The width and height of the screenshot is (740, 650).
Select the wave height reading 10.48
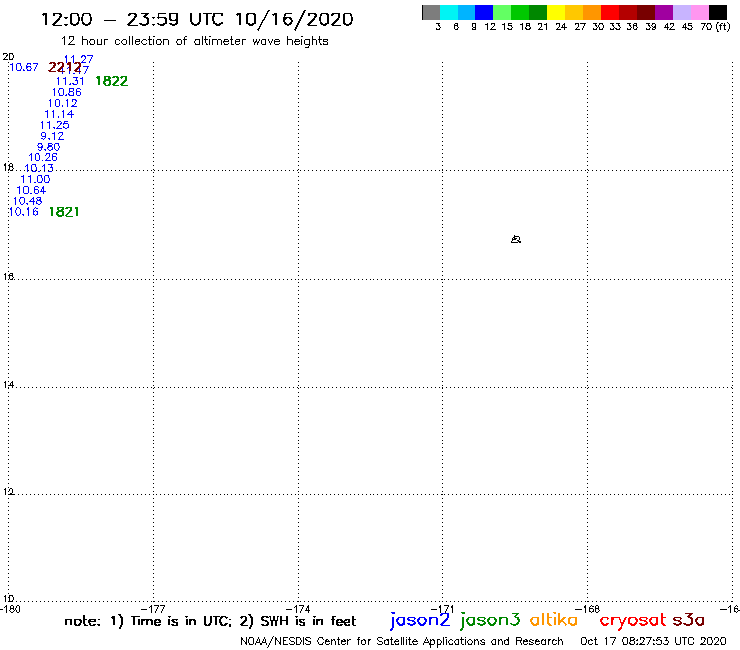[27, 201]
